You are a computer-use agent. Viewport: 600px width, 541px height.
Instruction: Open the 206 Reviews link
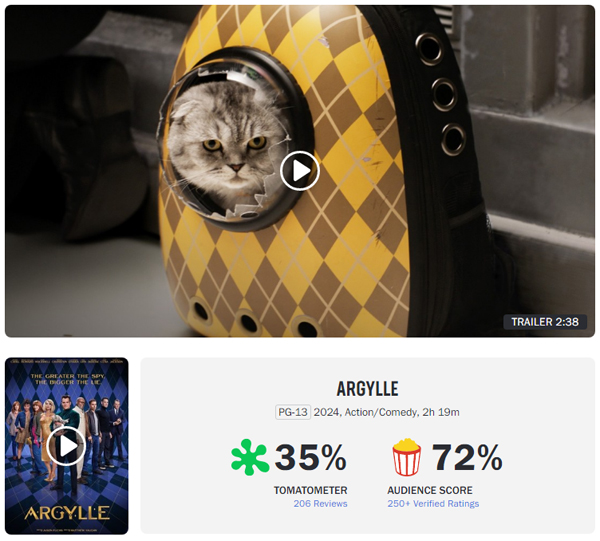click(320, 504)
